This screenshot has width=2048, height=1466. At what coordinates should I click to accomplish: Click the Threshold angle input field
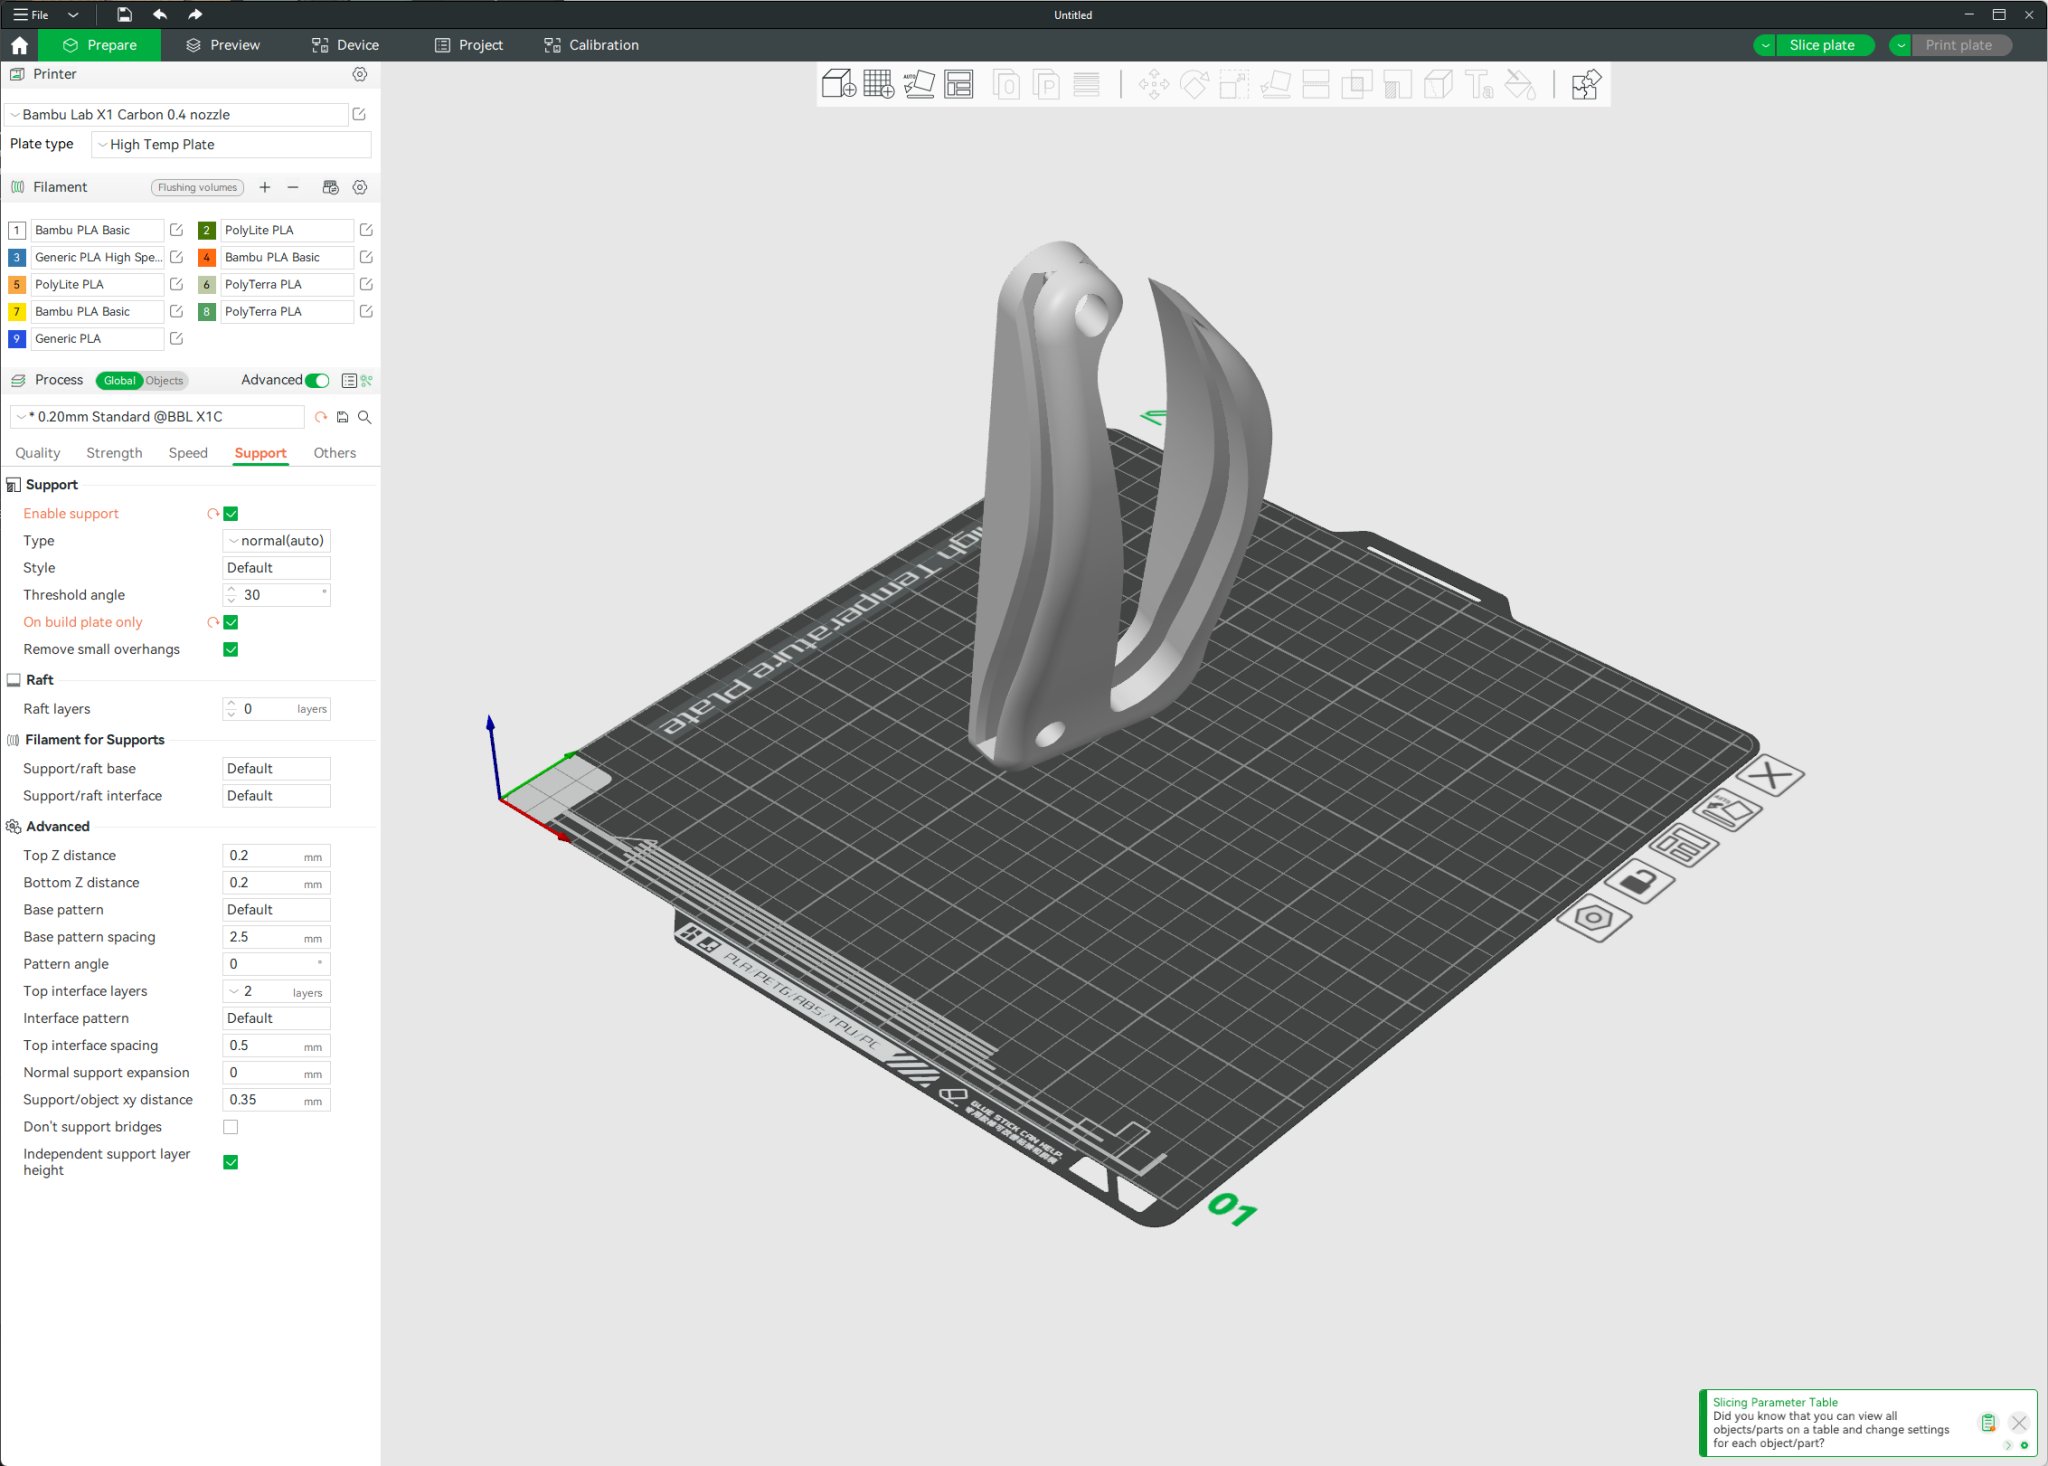click(276, 595)
